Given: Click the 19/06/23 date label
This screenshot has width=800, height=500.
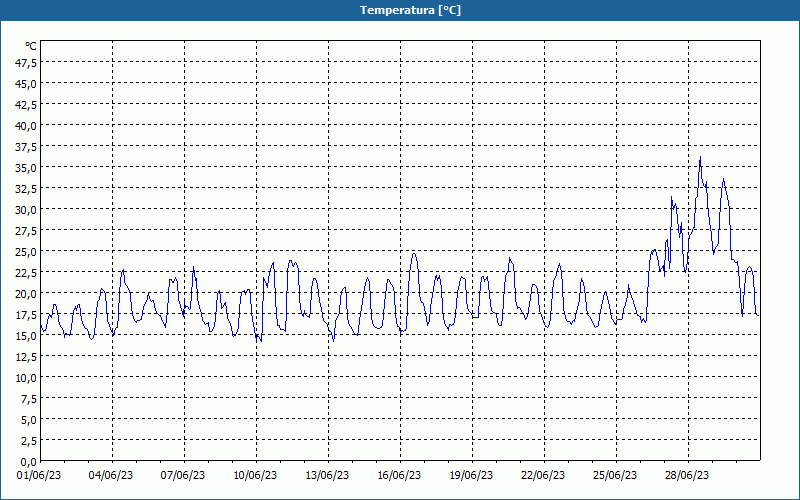Looking at the screenshot, I should [471, 476].
